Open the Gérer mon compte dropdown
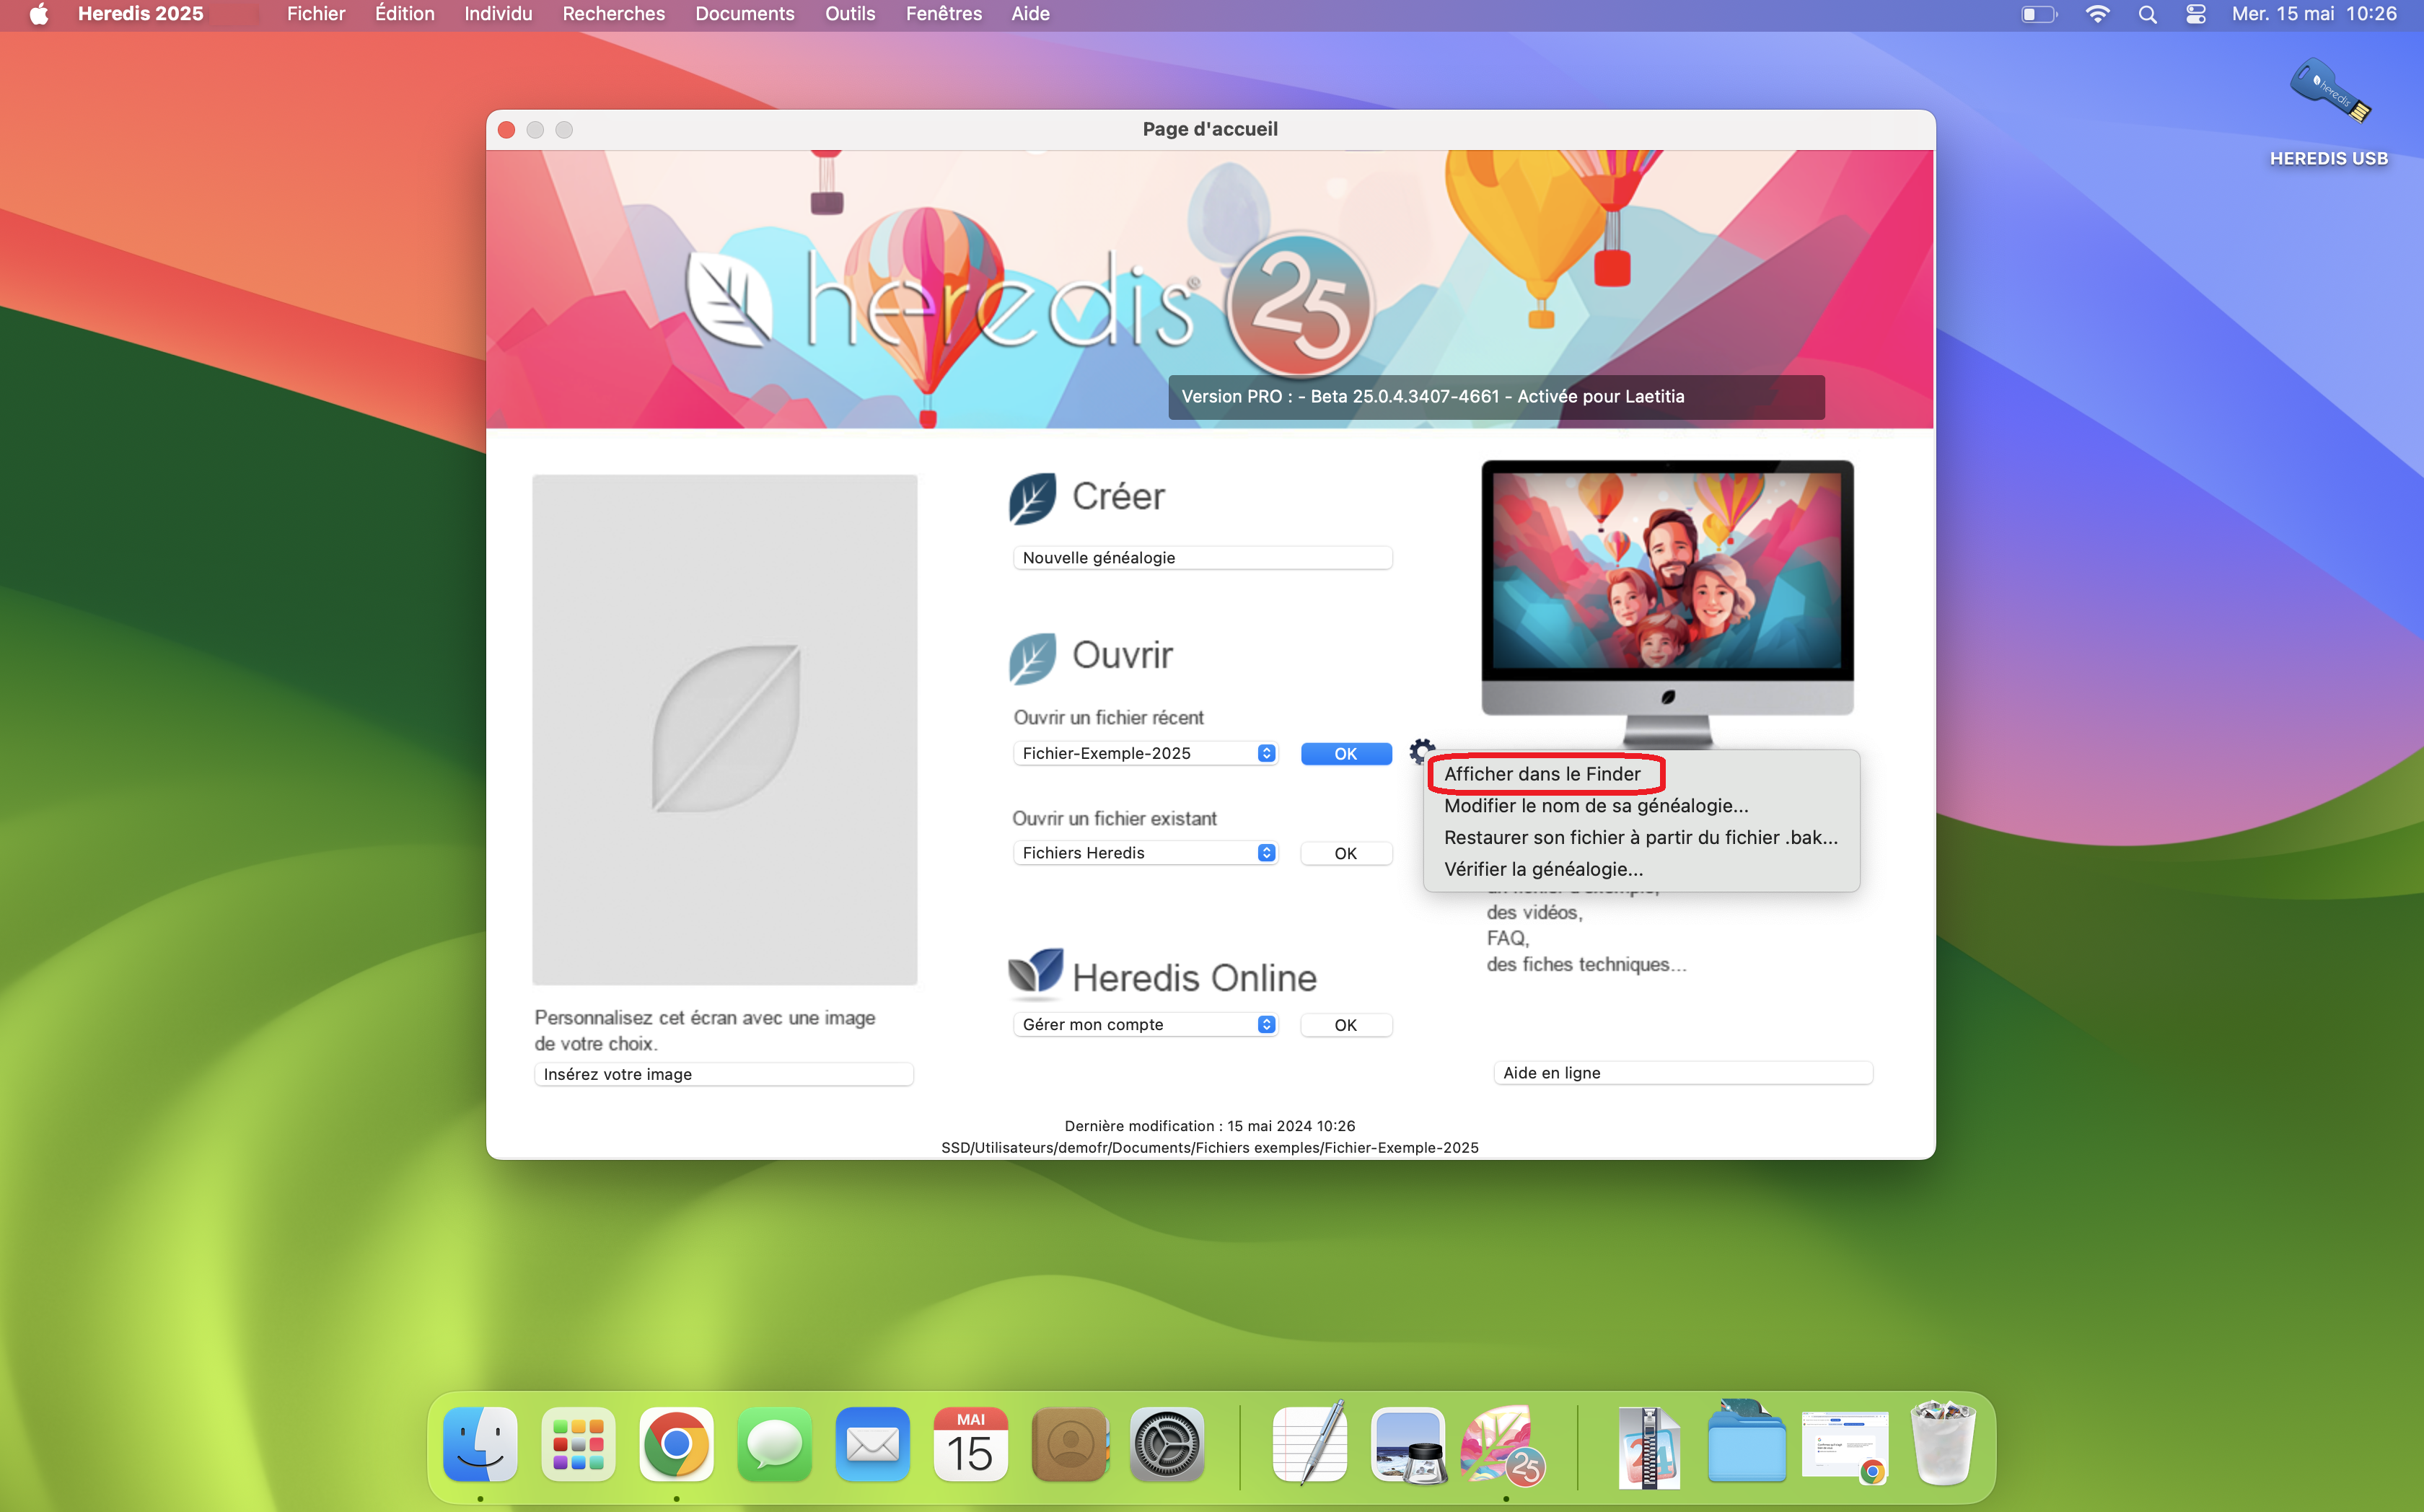Image resolution: width=2424 pixels, height=1512 pixels. (1145, 1024)
